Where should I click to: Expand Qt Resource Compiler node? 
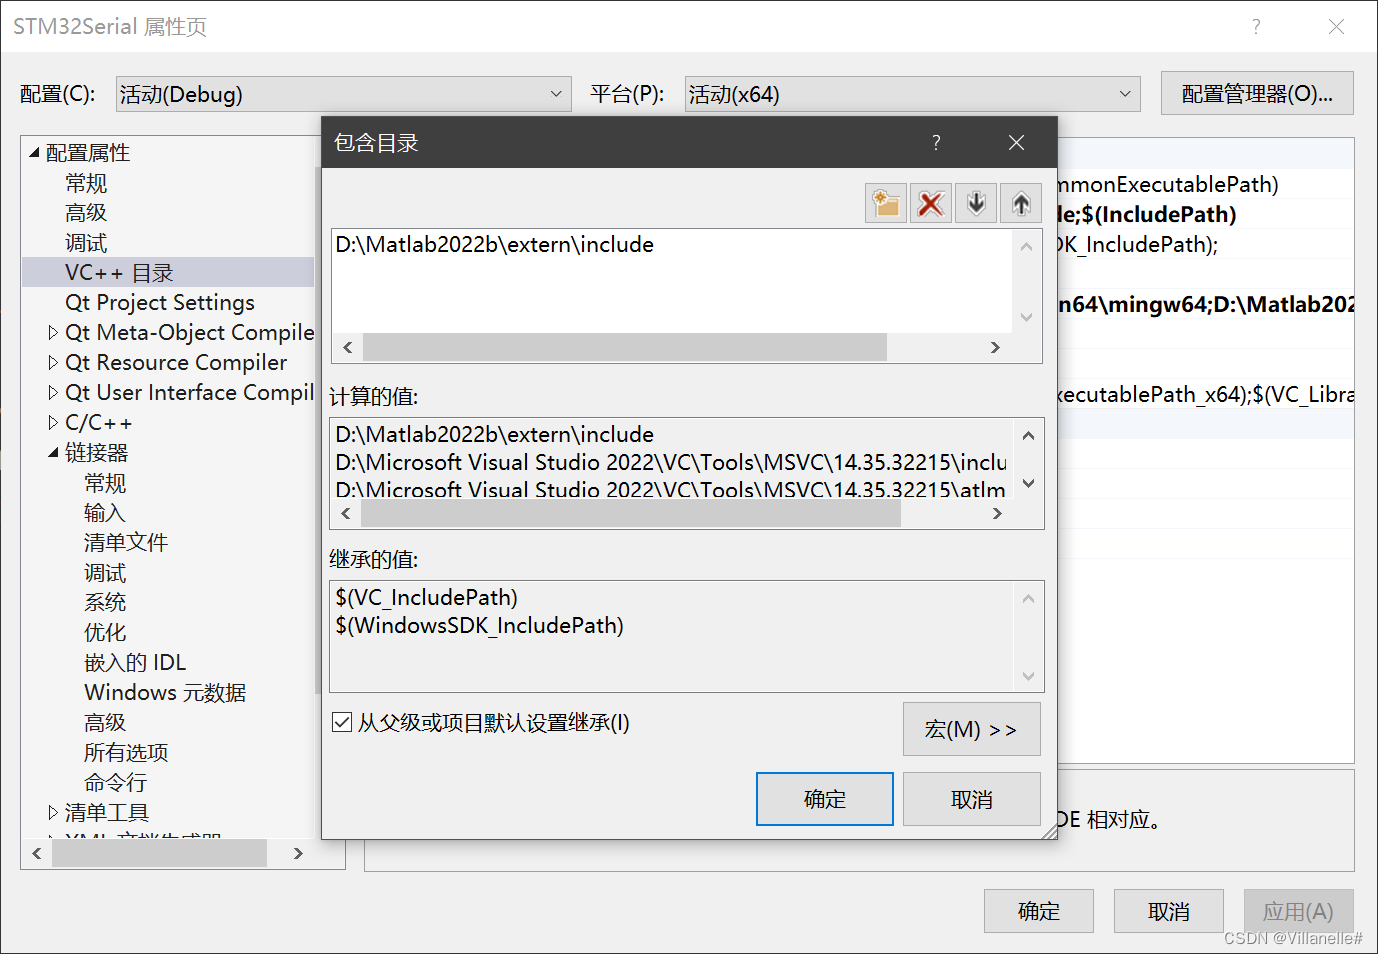[54, 363]
